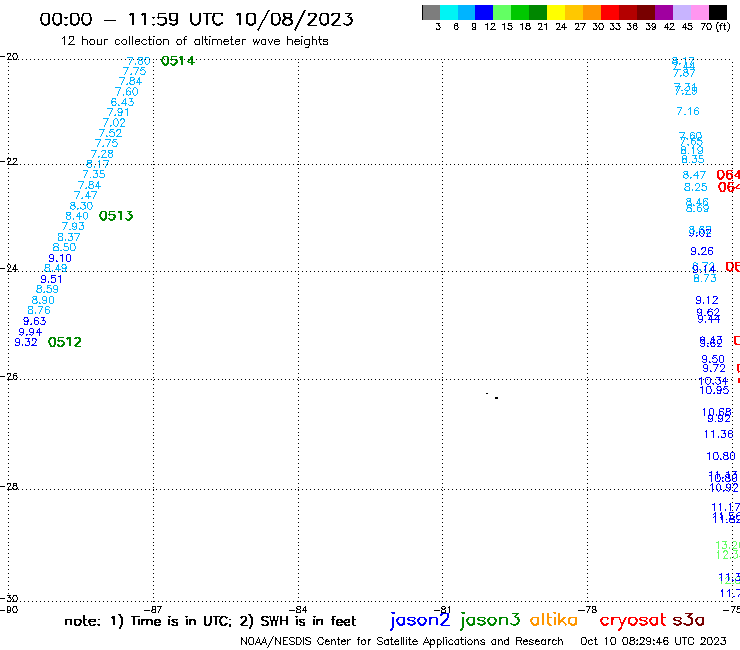Click the latitude axis label '-22'
The image size is (740, 650).
(x=9, y=161)
